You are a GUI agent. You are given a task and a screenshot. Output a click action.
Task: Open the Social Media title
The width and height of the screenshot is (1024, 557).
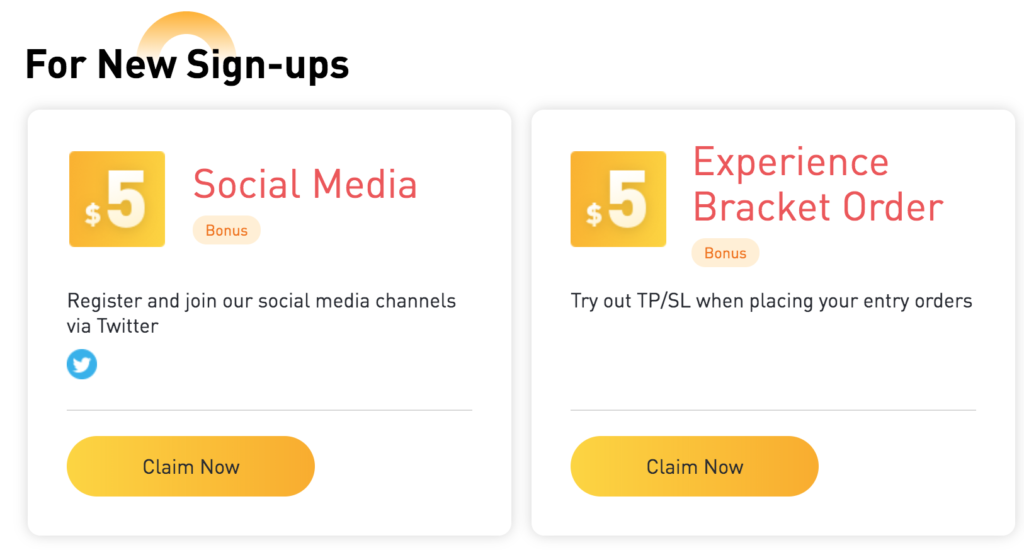pyautogui.click(x=305, y=184)
